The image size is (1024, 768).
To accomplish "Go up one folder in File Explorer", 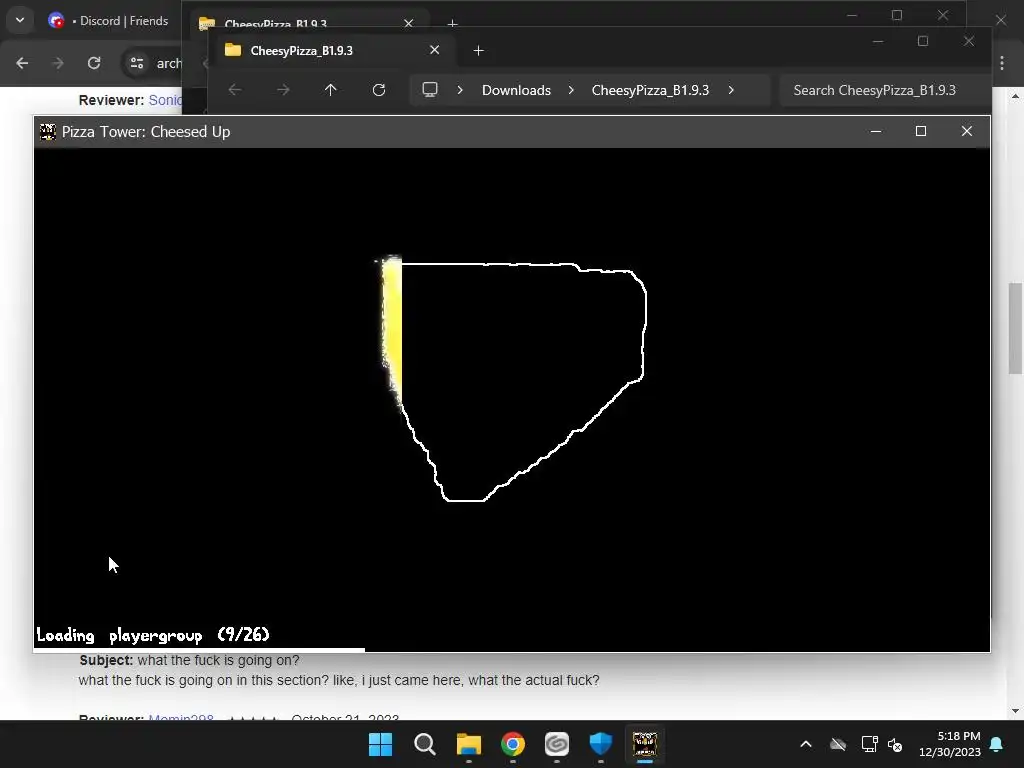I will [x=330, y=90].
